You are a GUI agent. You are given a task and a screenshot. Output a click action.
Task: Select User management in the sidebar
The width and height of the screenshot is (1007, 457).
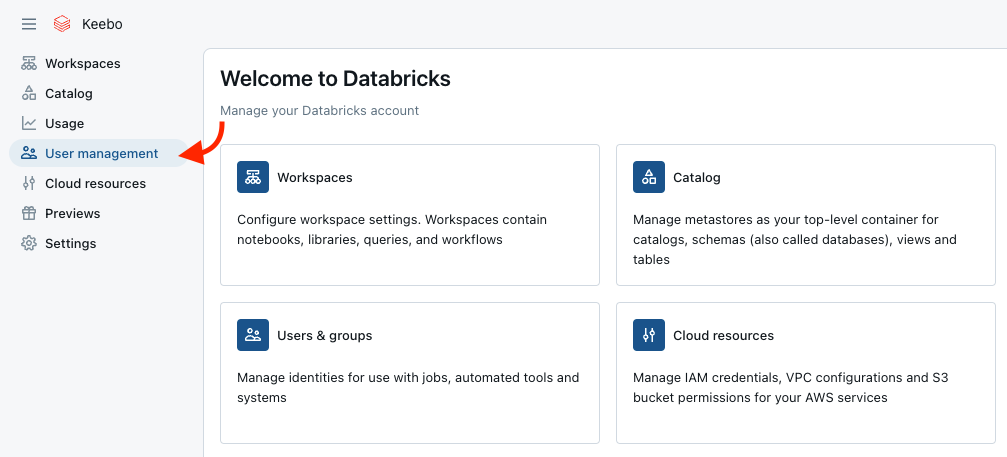coord(99,153)
